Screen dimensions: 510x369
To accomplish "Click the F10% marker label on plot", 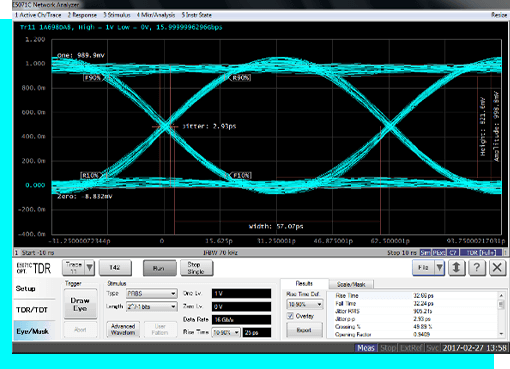I will tap(241, 175).
